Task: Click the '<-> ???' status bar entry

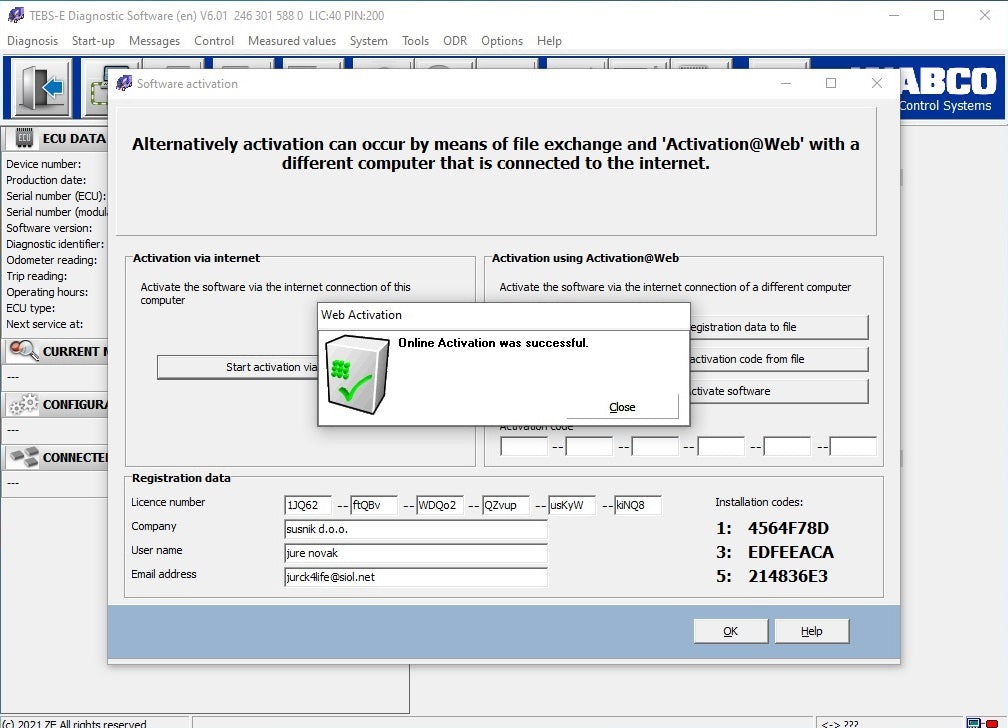Action: 840,723
